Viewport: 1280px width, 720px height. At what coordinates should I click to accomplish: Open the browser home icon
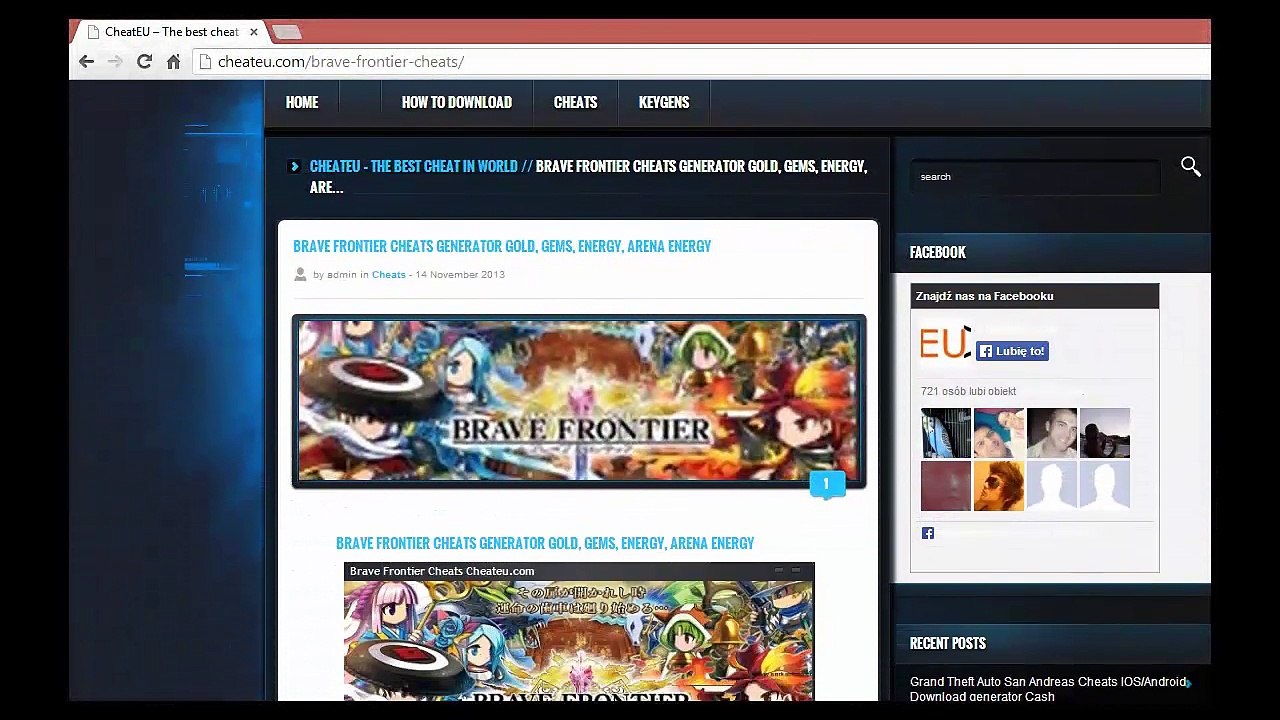coord(173,62)
